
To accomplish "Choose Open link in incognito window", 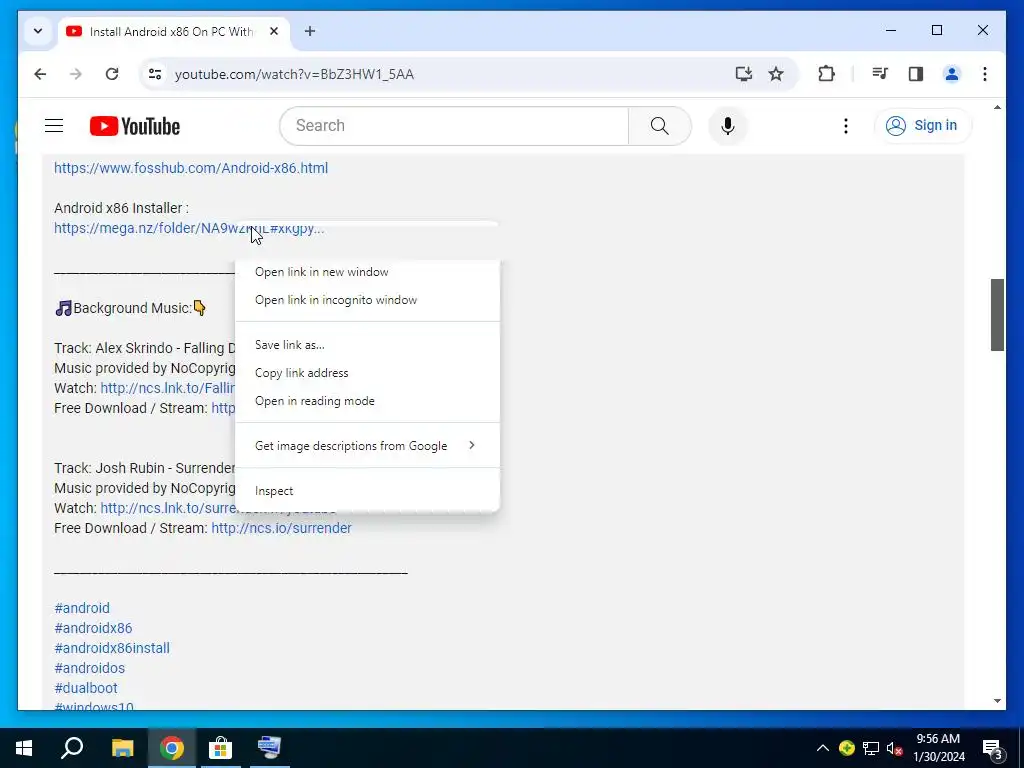I will pos(368,300).
